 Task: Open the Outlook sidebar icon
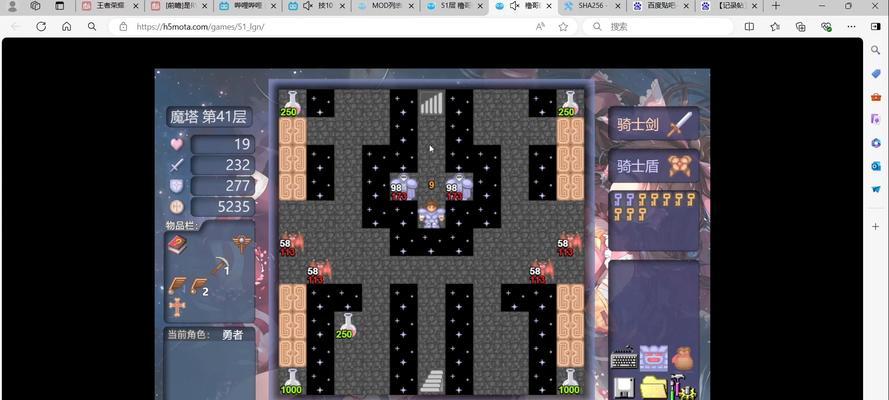pos(875,166)
